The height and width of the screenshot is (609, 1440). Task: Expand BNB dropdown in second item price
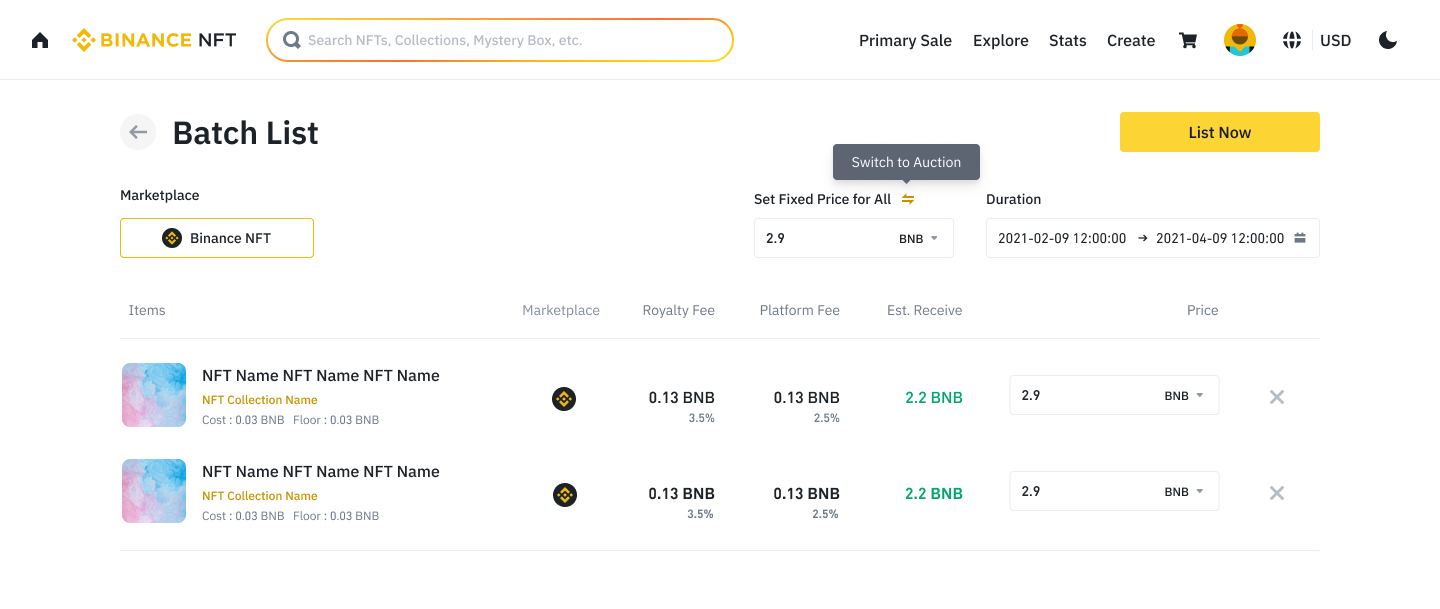pos(1185,492)
